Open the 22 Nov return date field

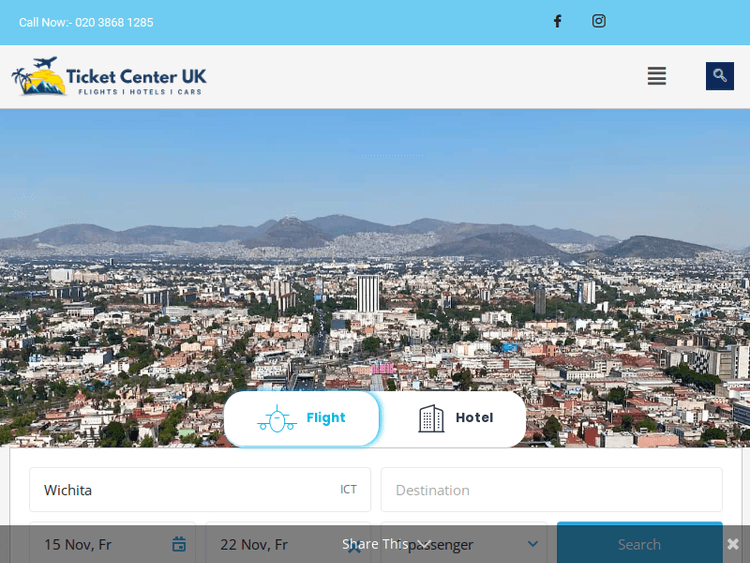click(x=288, y=544)
